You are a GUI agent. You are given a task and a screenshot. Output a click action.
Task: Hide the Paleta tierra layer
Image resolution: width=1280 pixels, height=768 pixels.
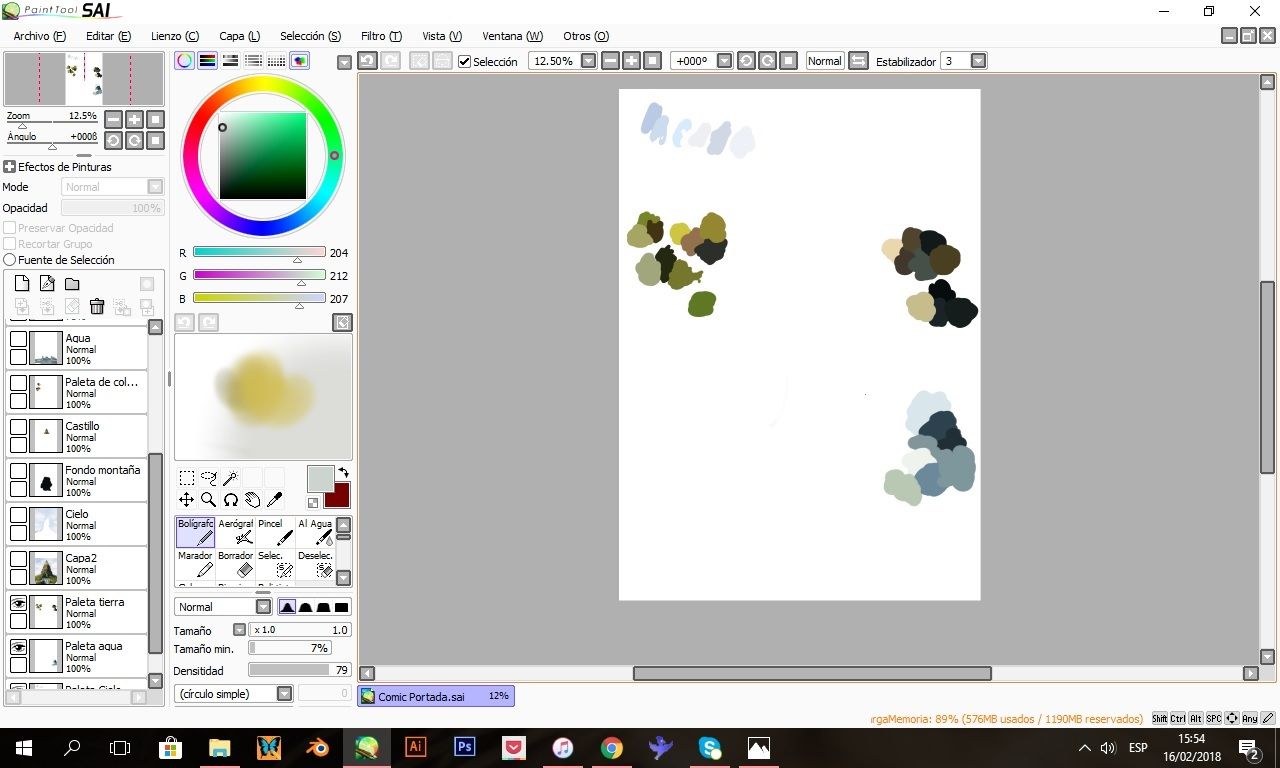tap(18, 604)
